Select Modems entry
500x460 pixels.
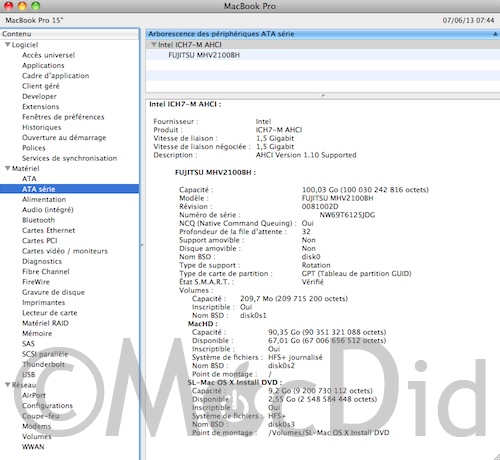pyautogui.click(x=36, y=426)
